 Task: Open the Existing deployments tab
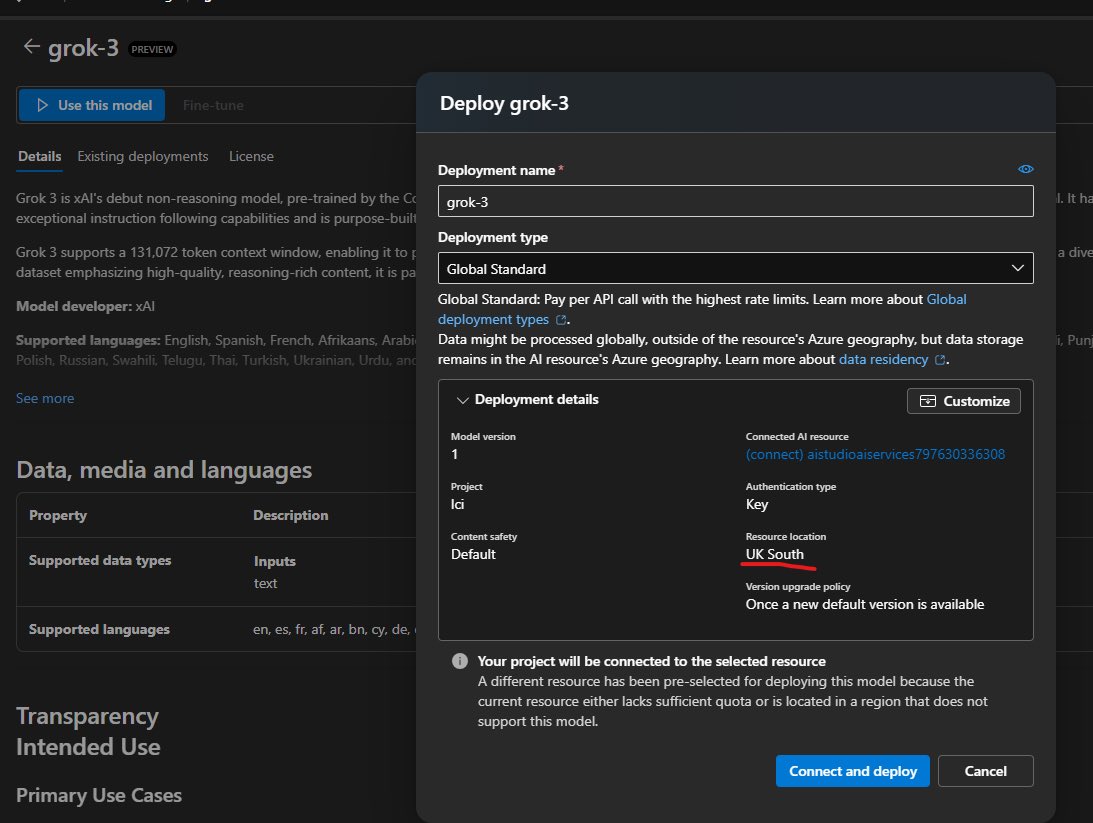click(143, 157)
